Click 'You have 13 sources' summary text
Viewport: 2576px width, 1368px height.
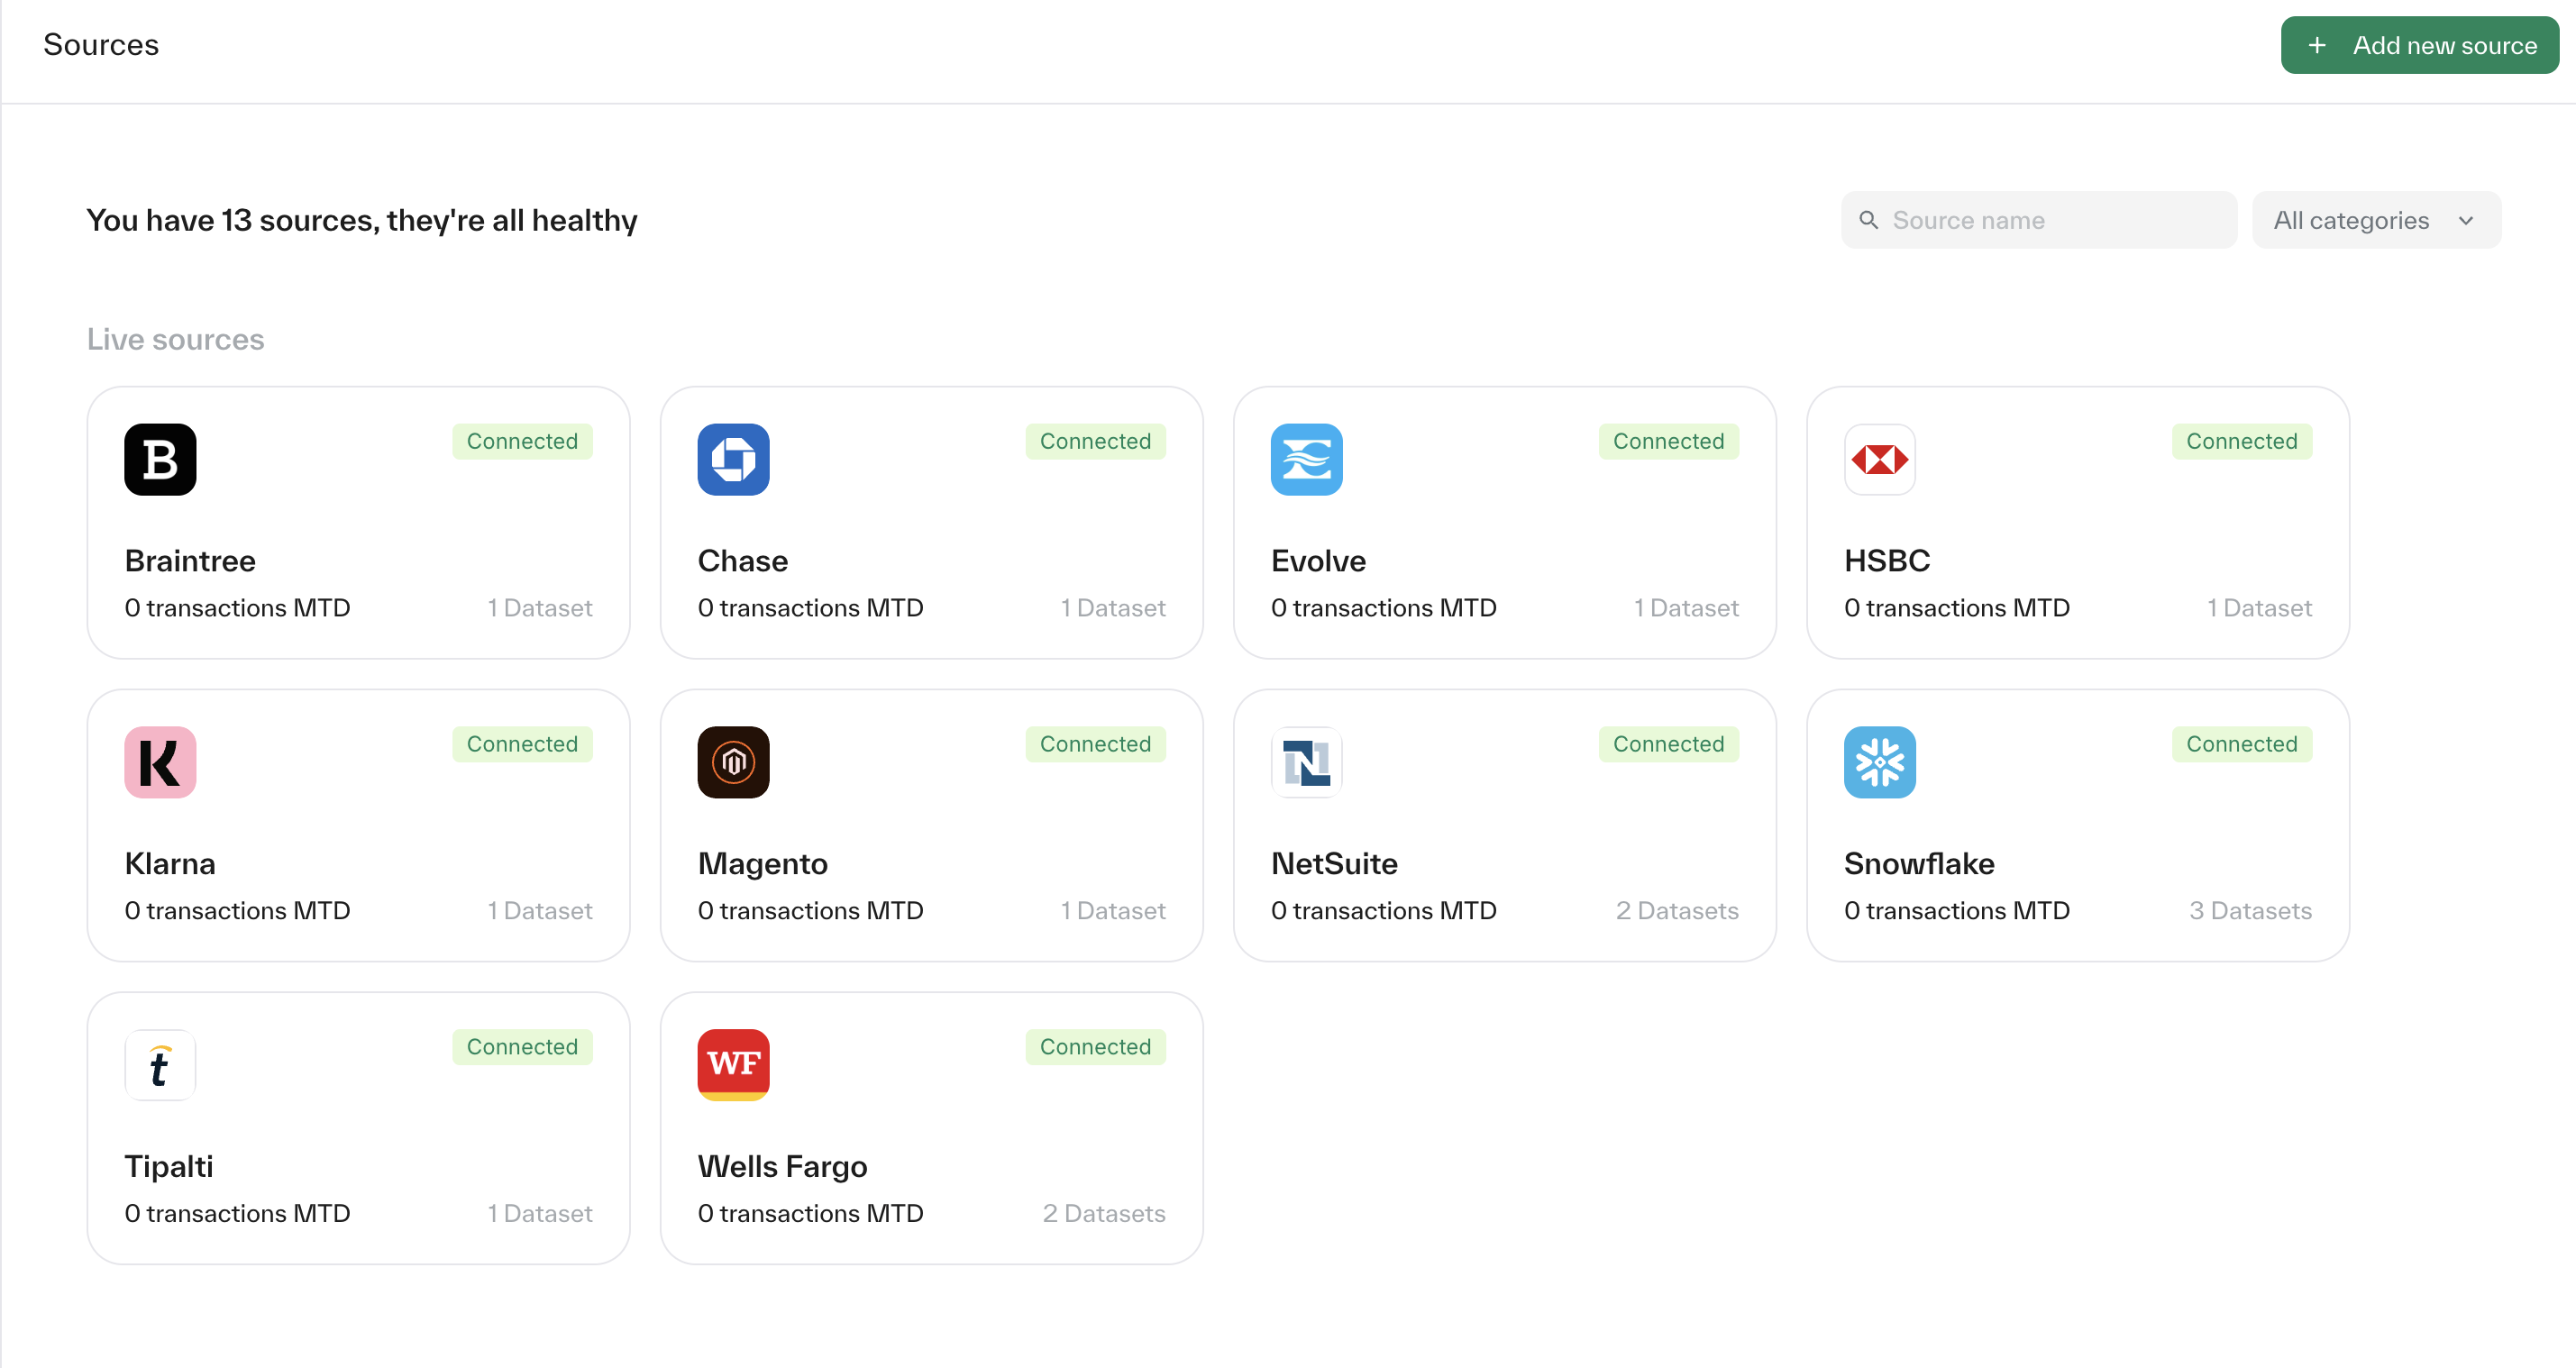pos(361,220)
